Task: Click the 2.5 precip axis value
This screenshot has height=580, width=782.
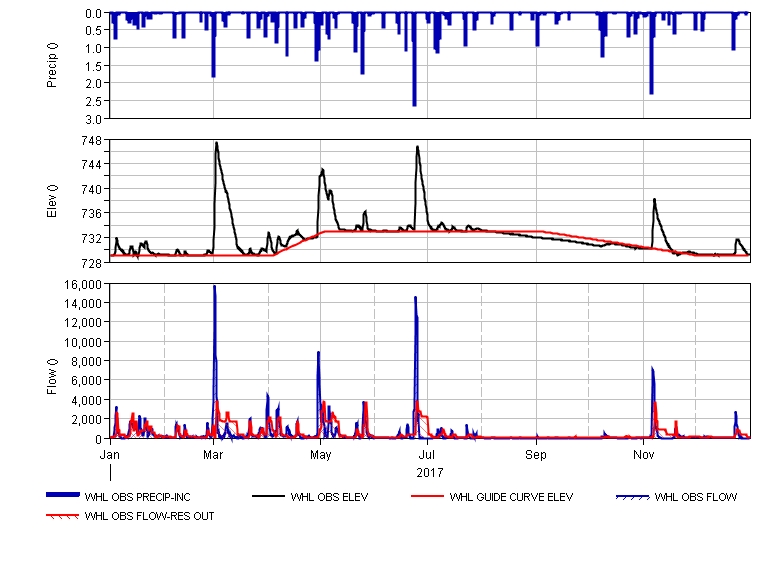Action: pos(93,101)
